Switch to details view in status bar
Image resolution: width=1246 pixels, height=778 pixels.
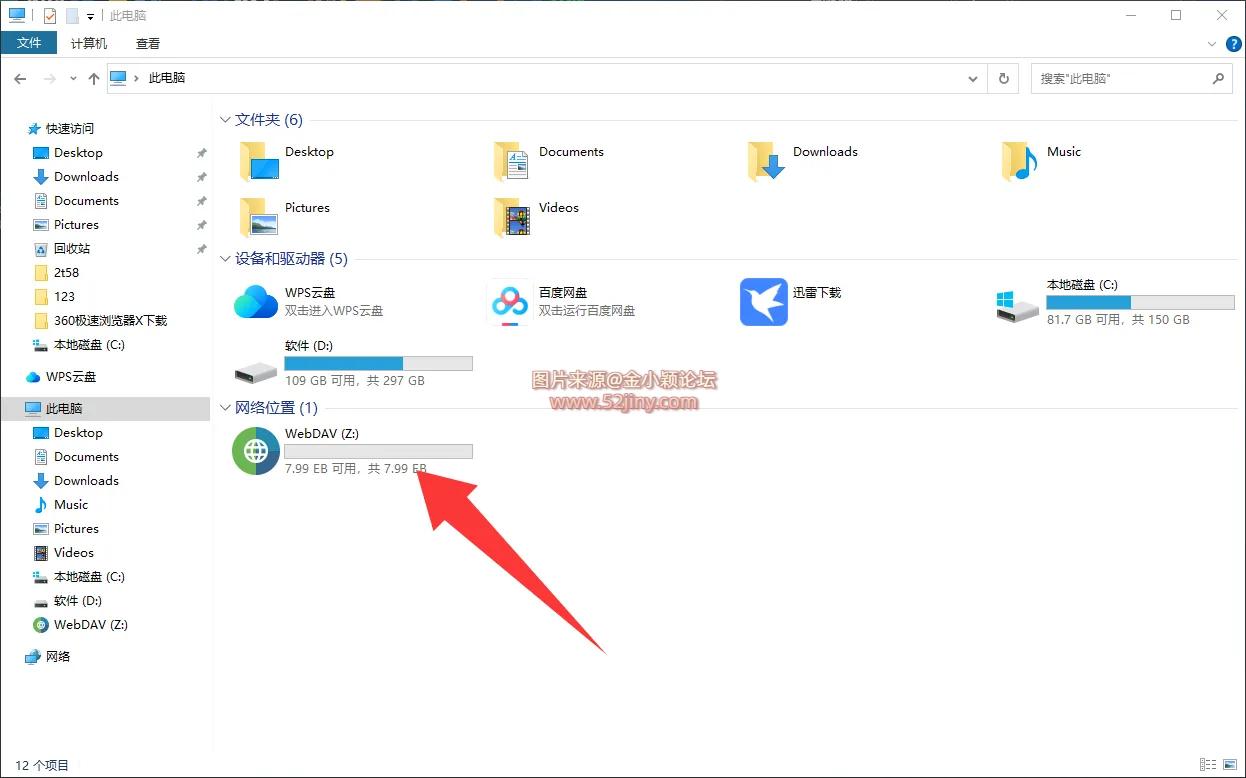point(1207,765)
